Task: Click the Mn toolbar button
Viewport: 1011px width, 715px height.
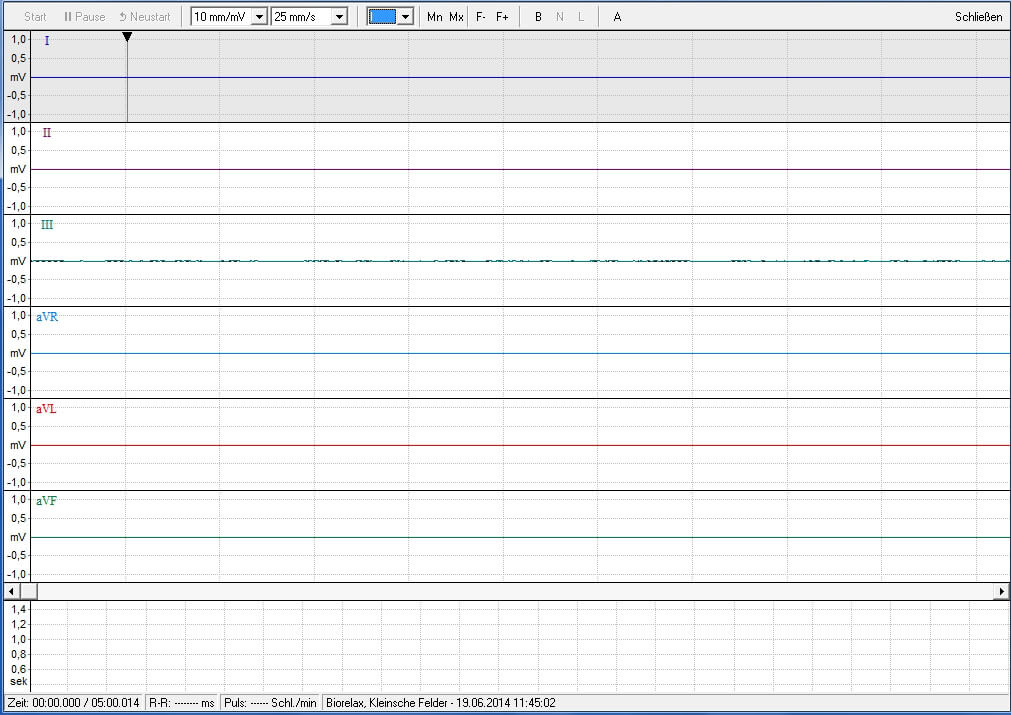Action: 435,17
